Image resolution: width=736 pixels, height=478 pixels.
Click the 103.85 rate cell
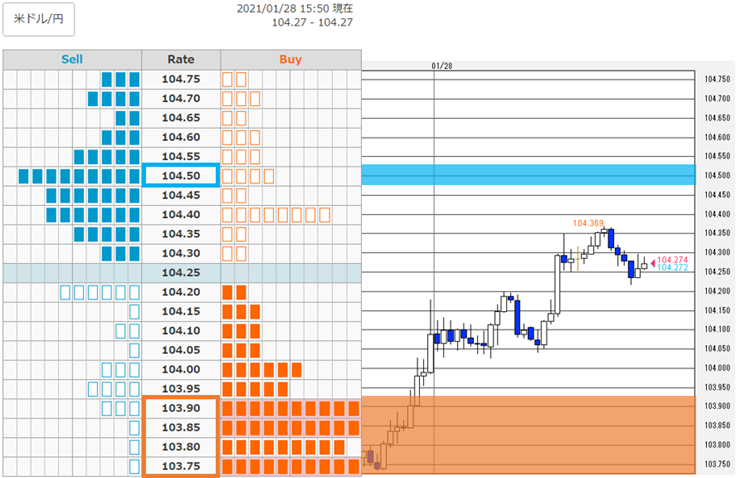[181, 427]
